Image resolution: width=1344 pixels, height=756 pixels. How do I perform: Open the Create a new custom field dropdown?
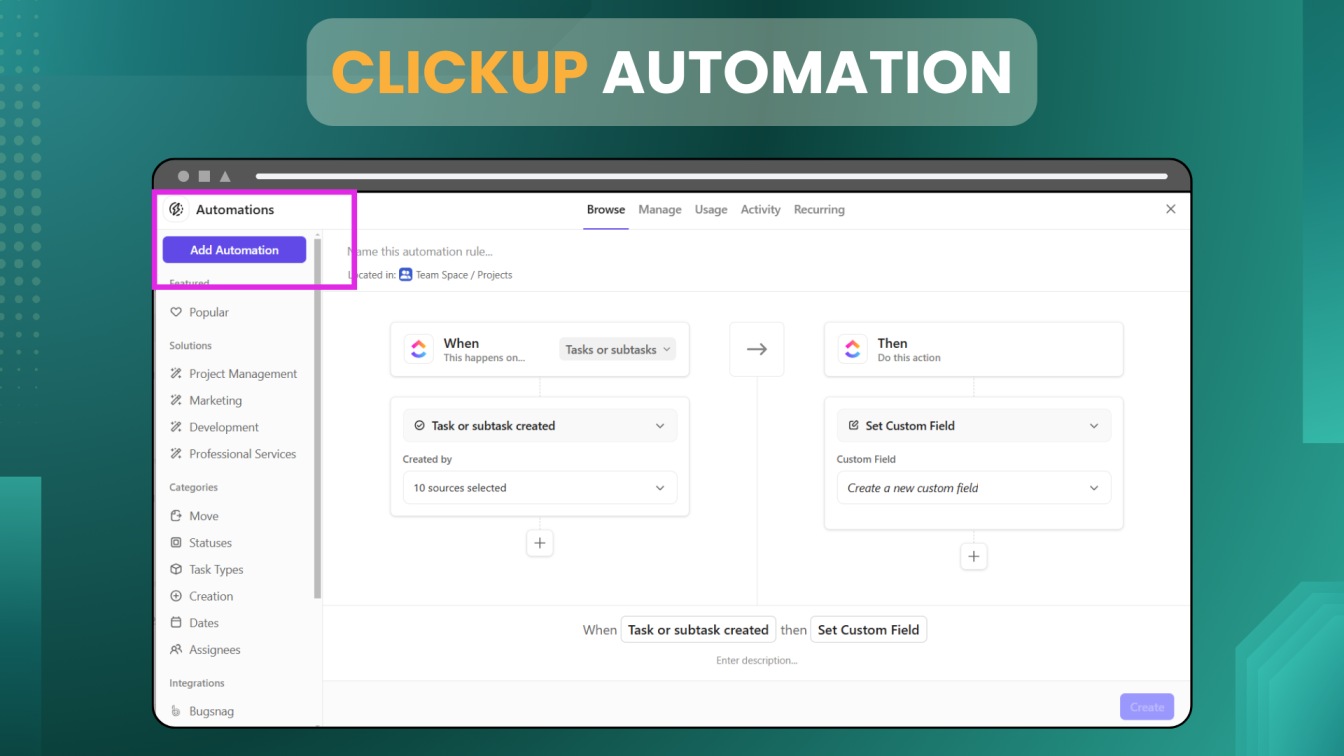coord(974,488)
